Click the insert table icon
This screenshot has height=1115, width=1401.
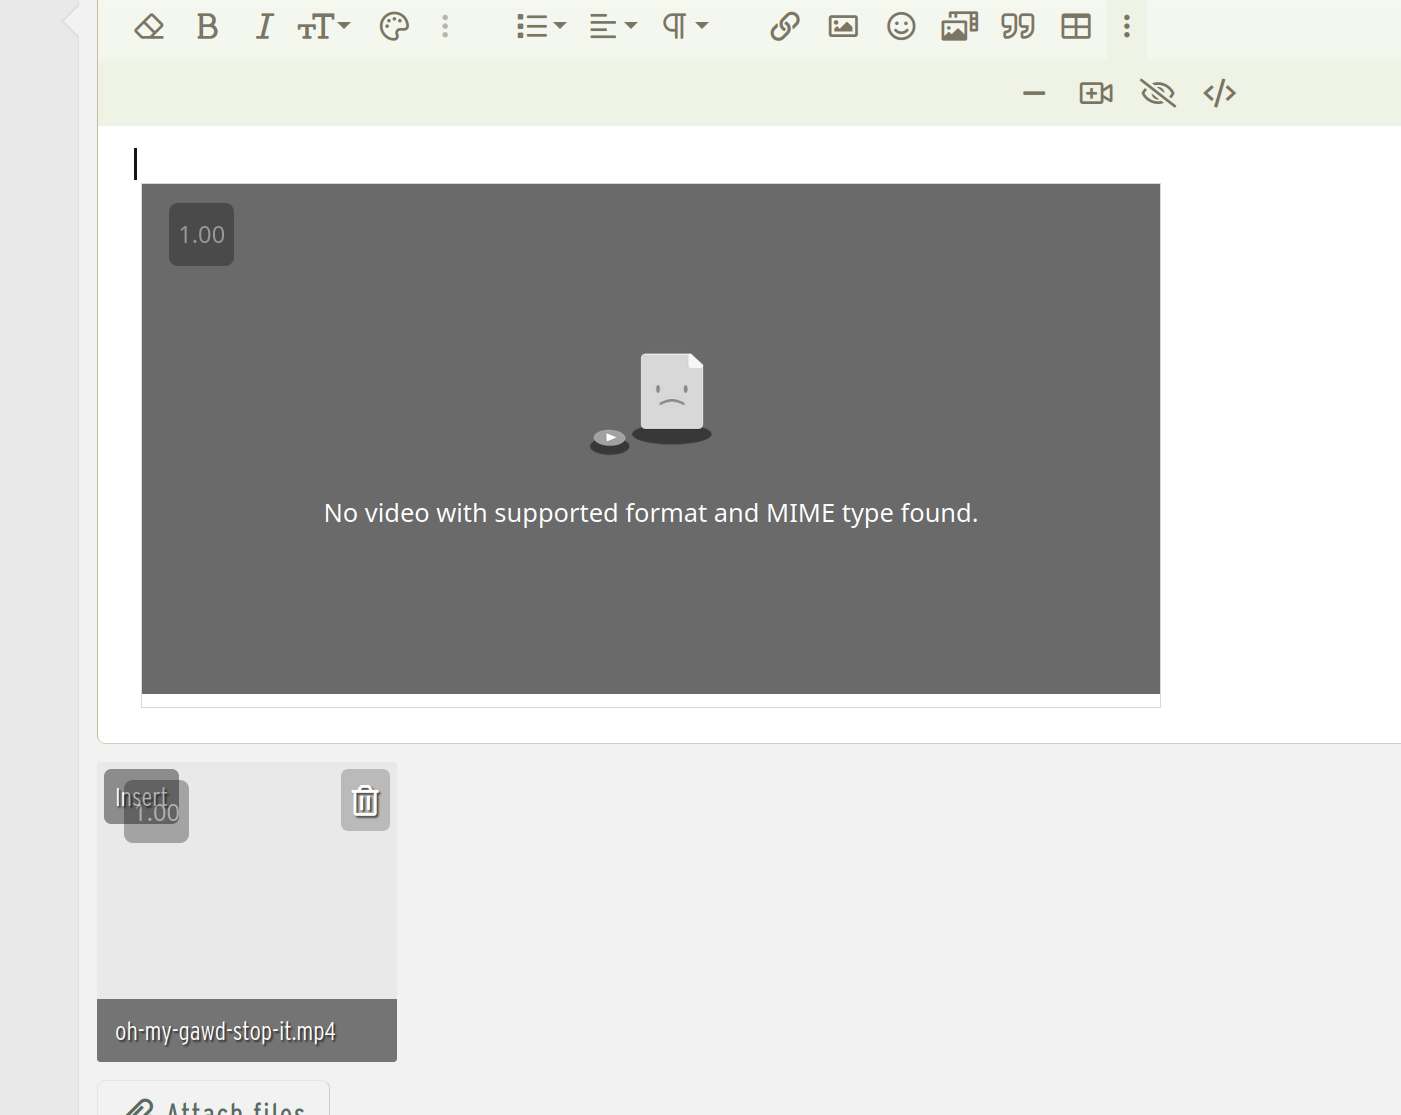[x=1076, y=27]
